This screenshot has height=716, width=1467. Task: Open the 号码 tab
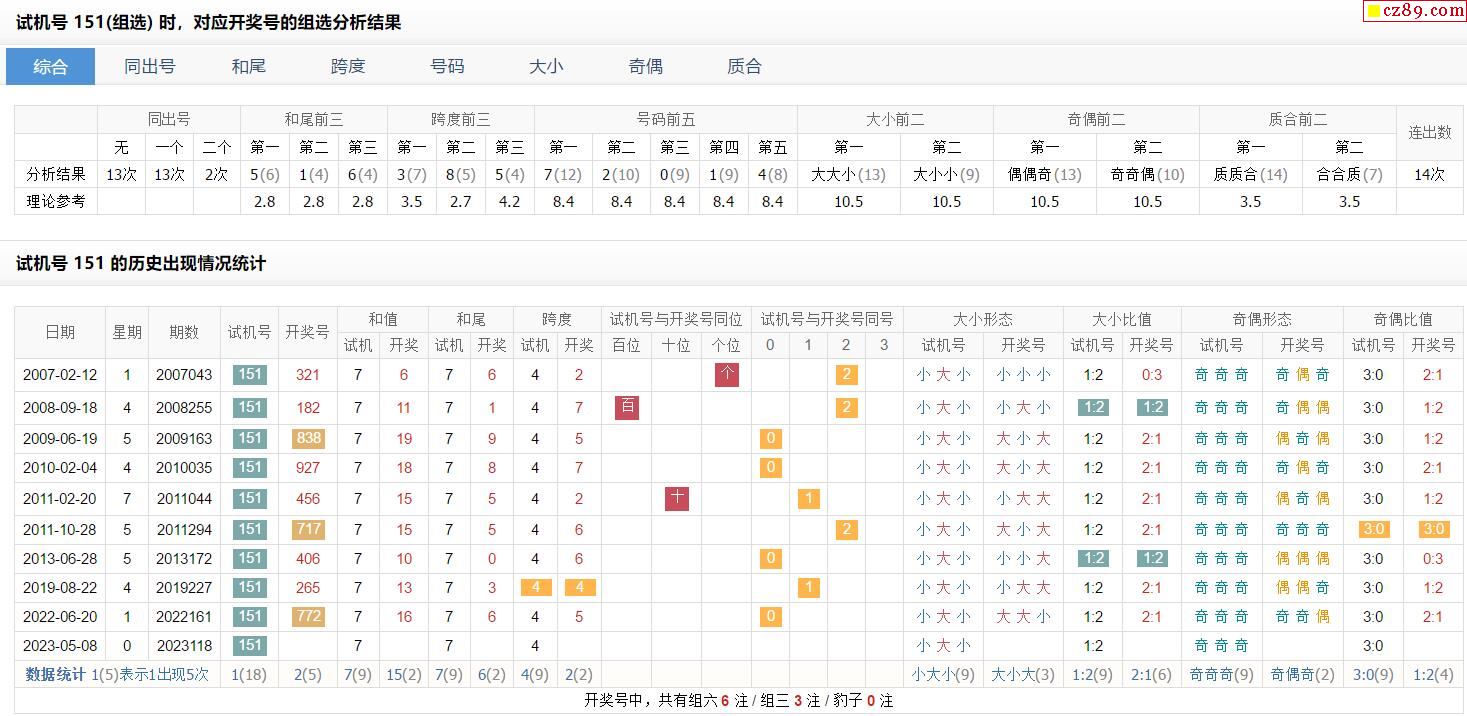pos(447,66)
